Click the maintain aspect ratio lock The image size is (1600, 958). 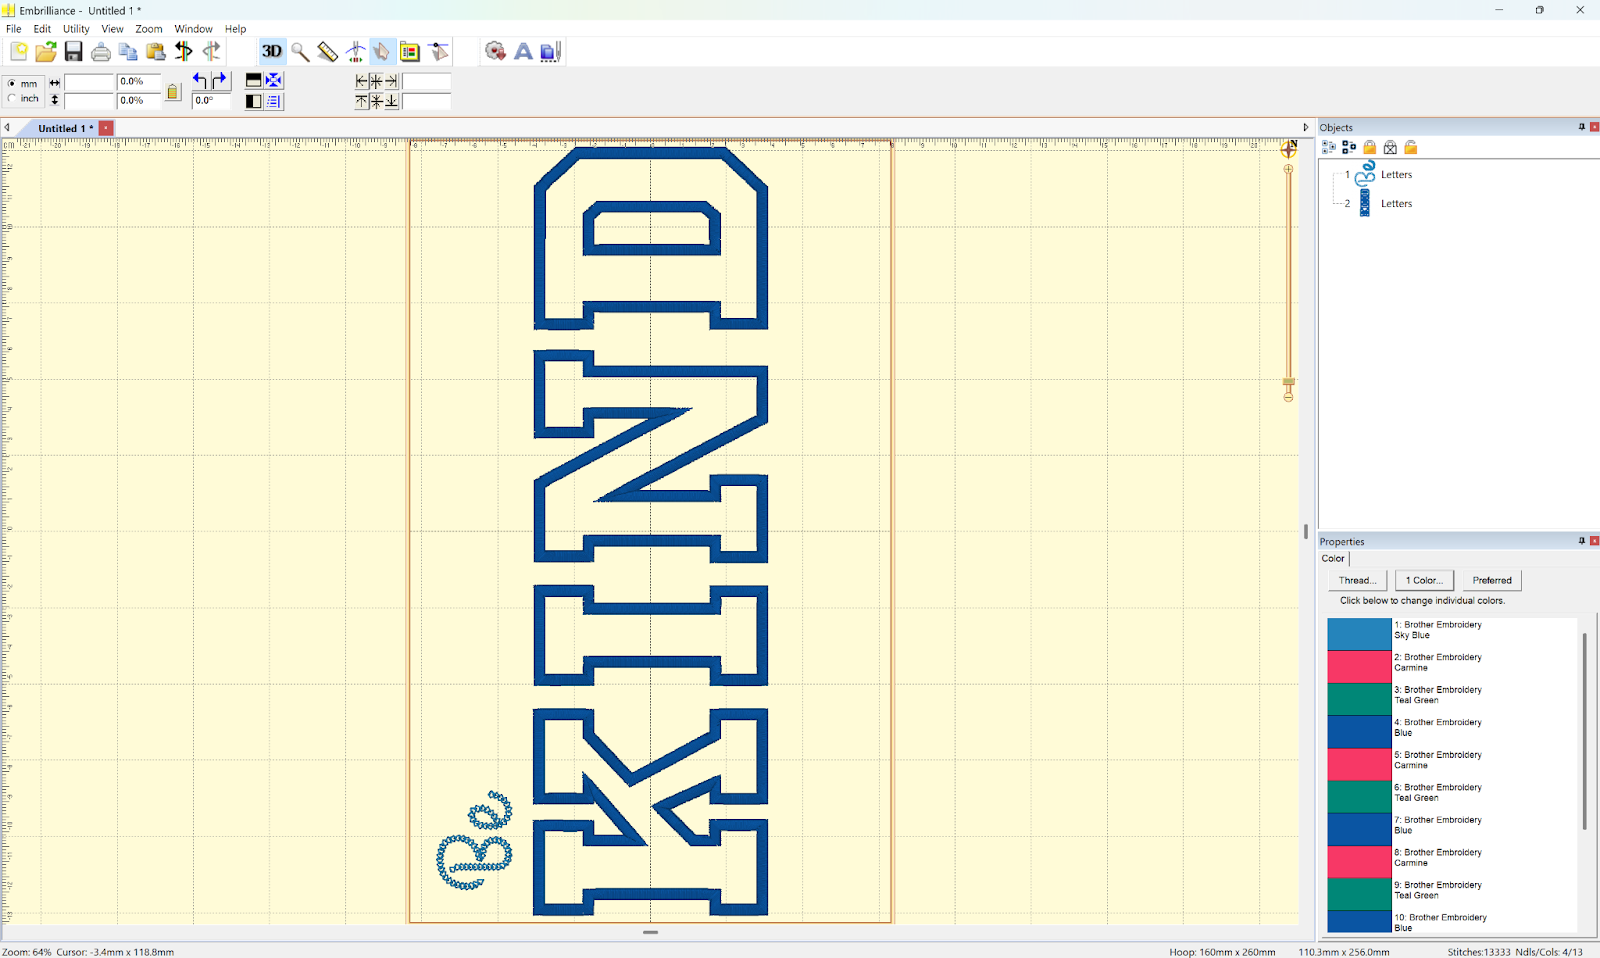pos(173,92)
